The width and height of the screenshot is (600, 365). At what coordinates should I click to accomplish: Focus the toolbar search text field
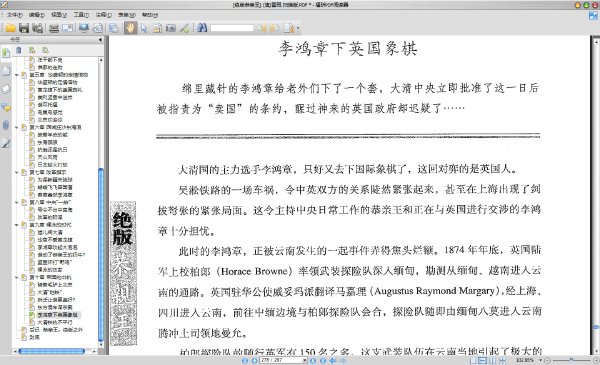[232, 28]
